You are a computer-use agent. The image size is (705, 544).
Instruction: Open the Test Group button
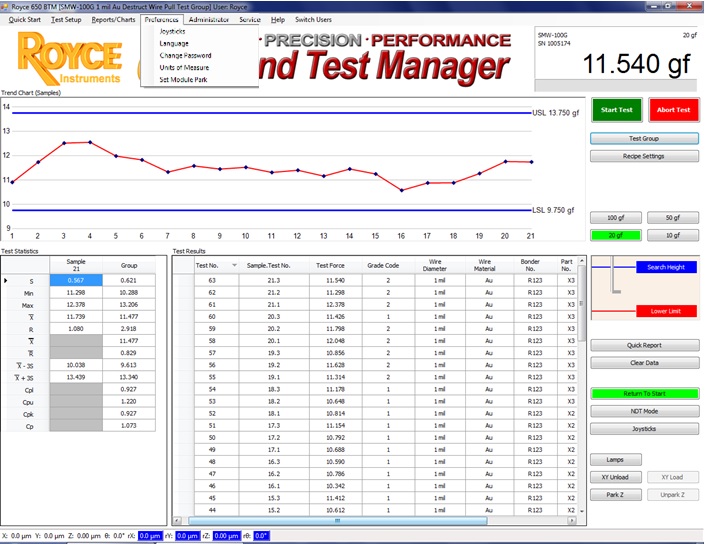(x=644, y=138)
